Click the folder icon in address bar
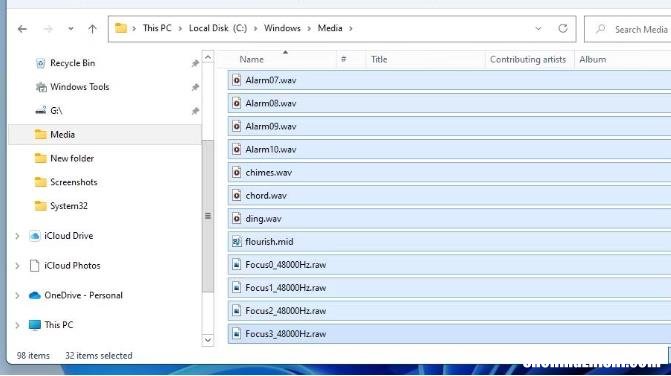The height and width of the screenshot is (376, 671). (121, 28)
